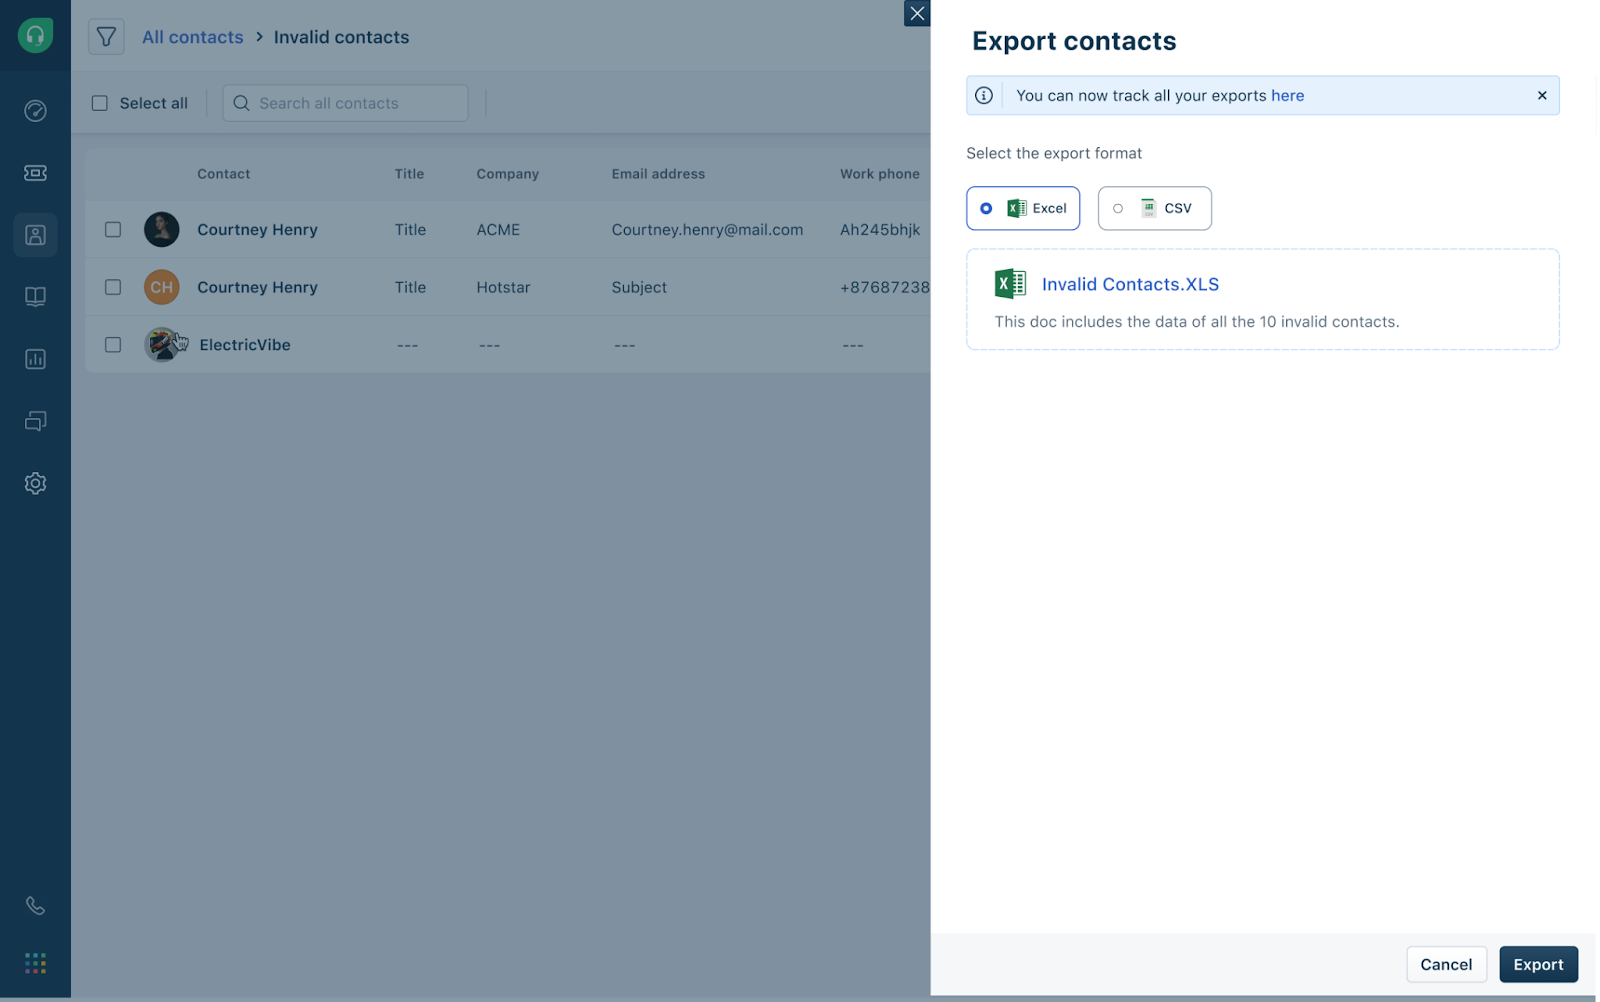This screenshot has height=1002, width=1600.
Task: Dismiss the export tracking info banner
Action: (1542, 96)
